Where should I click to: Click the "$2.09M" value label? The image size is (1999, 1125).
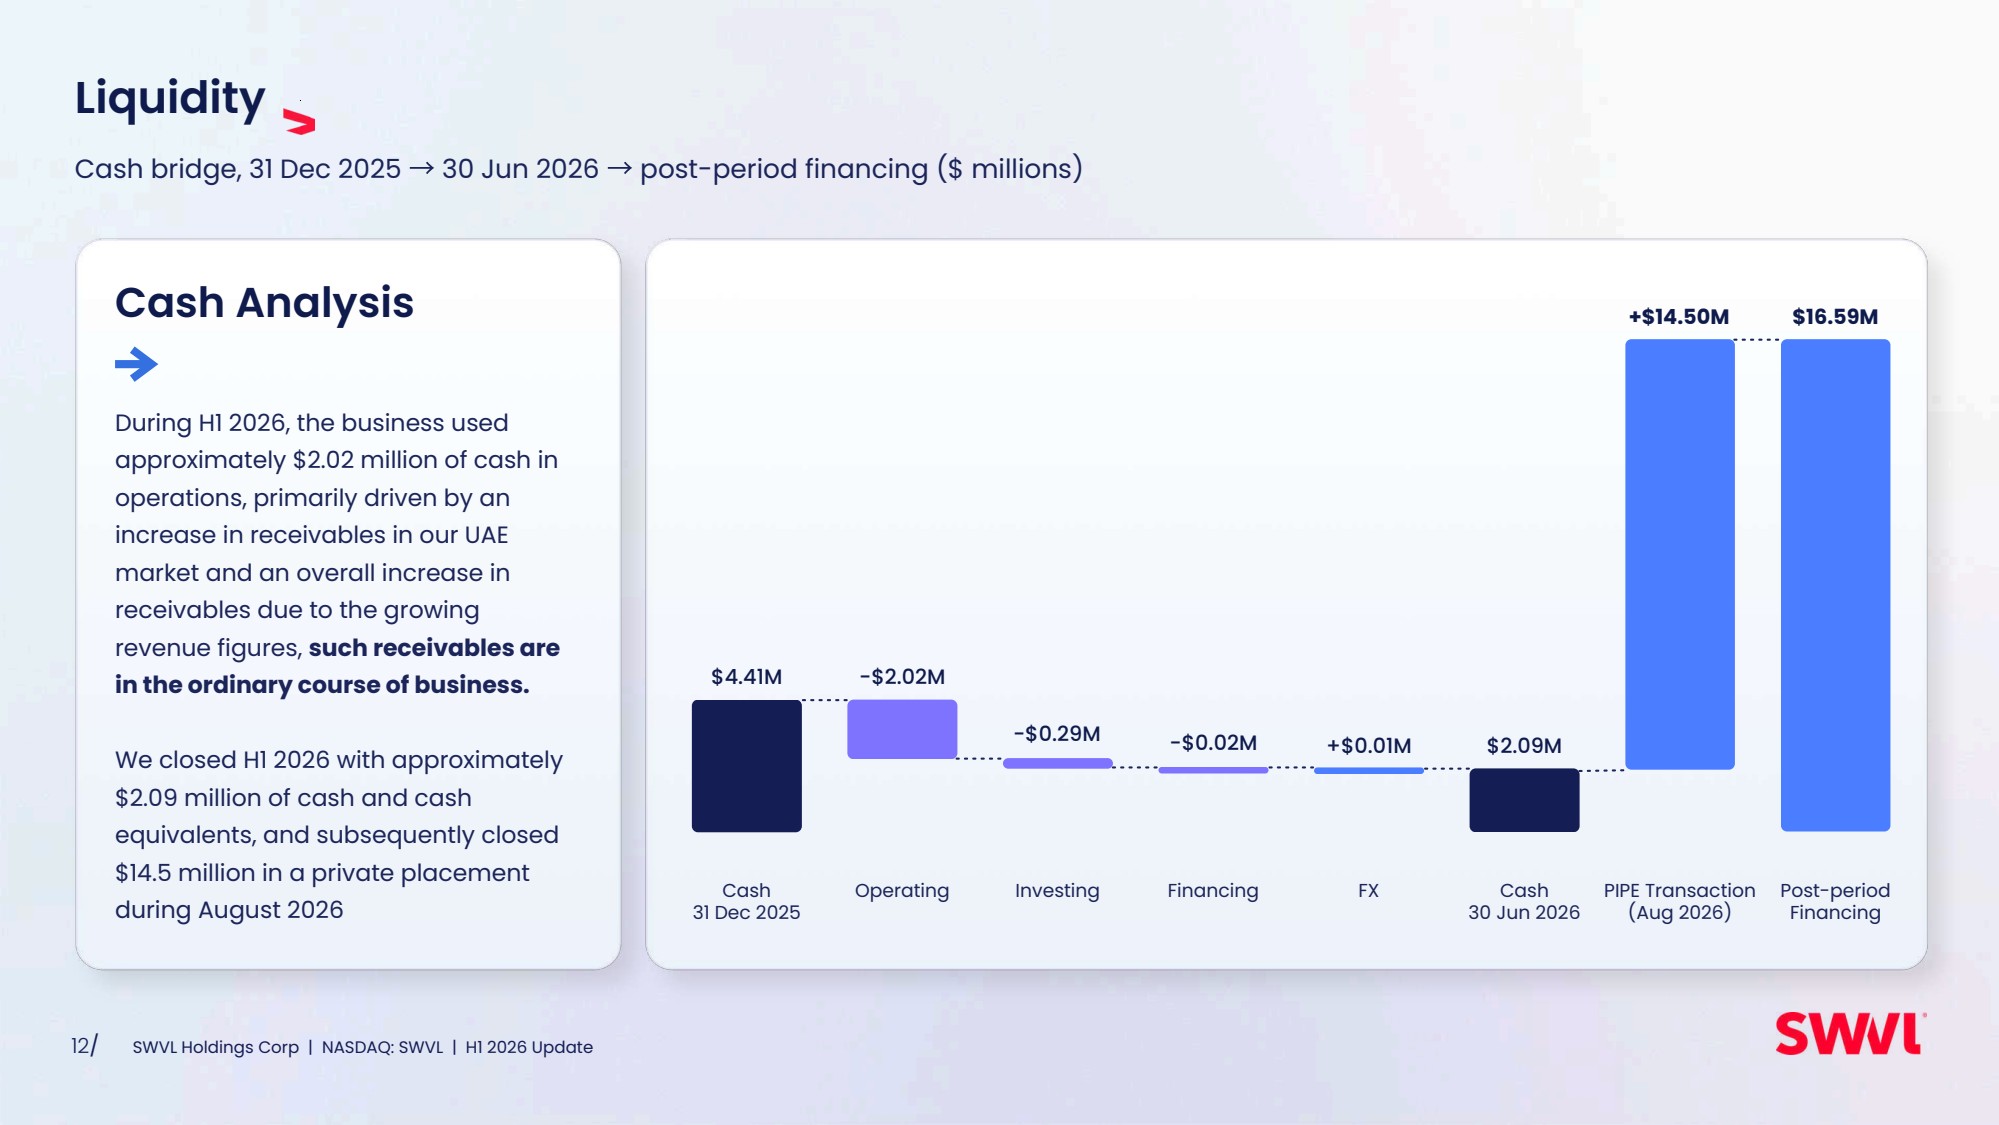pos(1524,746)
